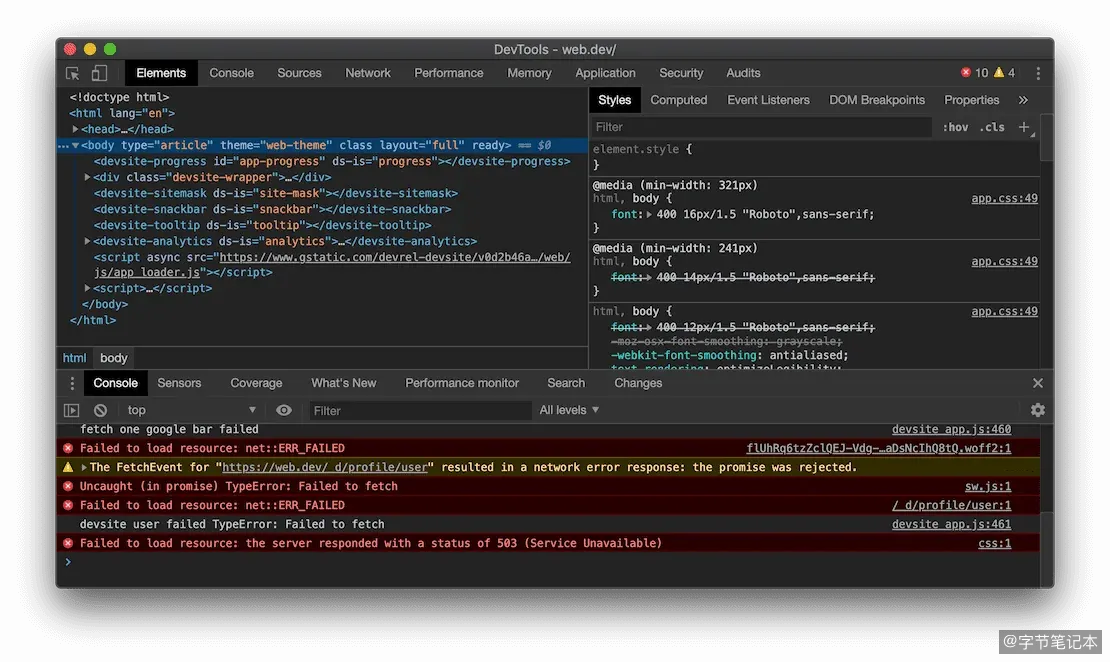Open the Audits tab
The width and height of the screenshot is (1110, 662).
(x=743, y=73)
